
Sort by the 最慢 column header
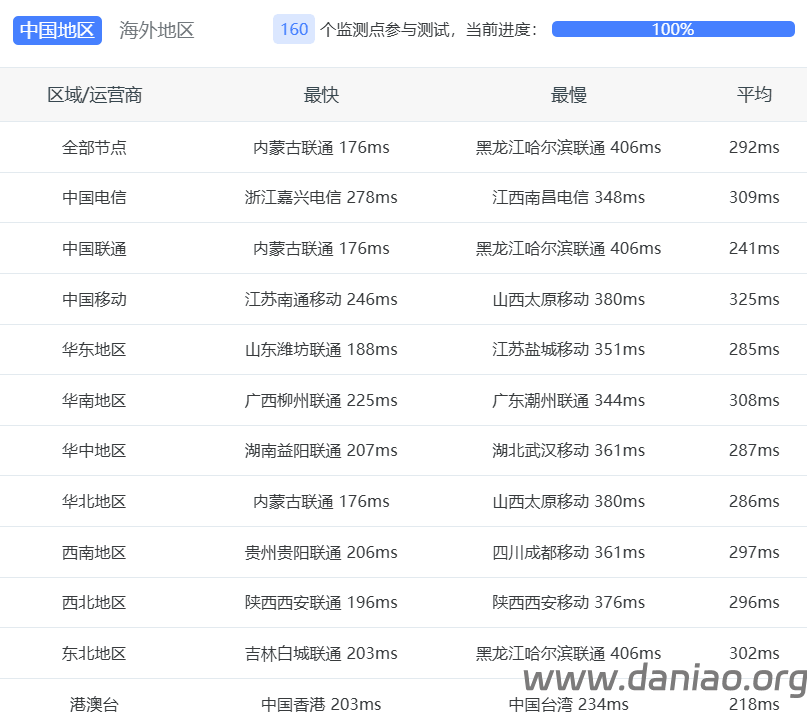click(568, 95)
